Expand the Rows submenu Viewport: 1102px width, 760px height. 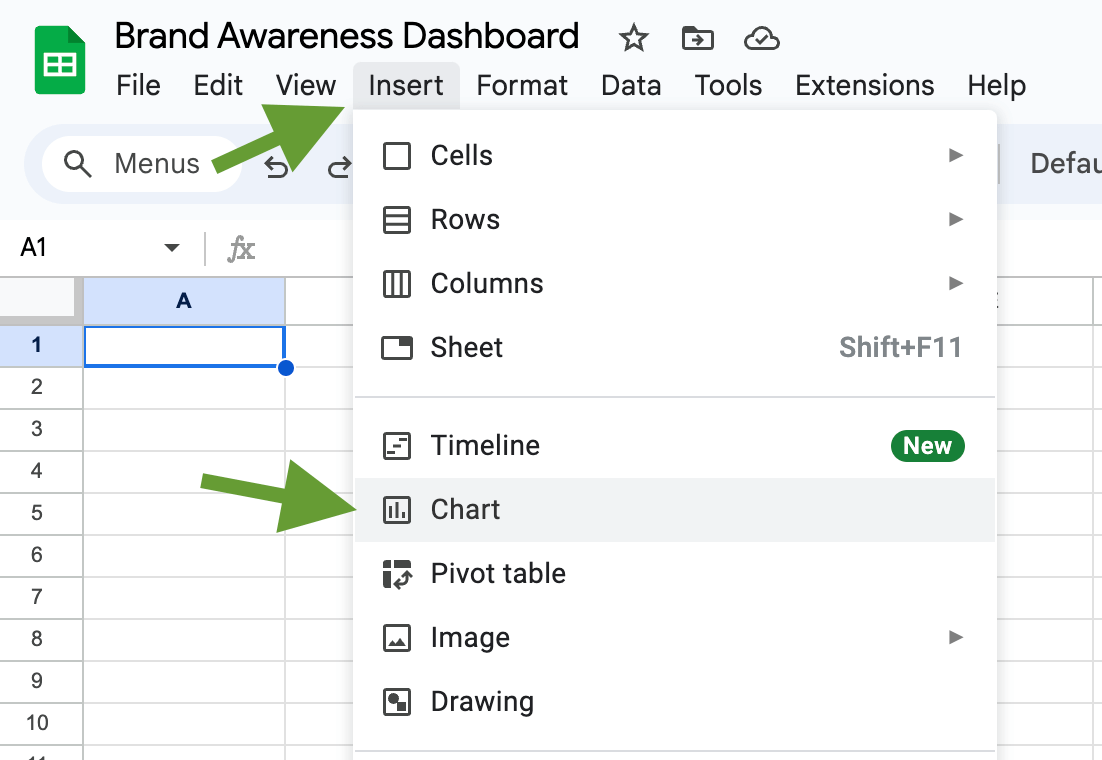675,219
